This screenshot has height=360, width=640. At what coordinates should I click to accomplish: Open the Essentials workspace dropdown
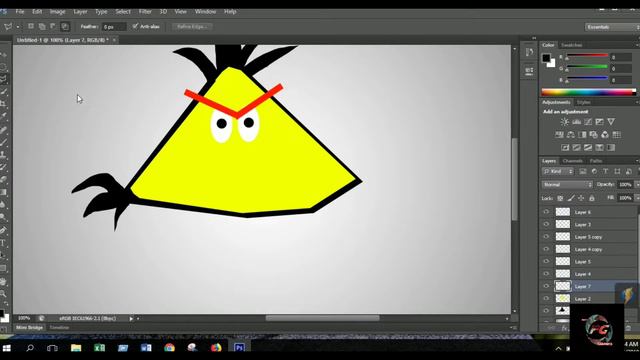tap(612, 27)
